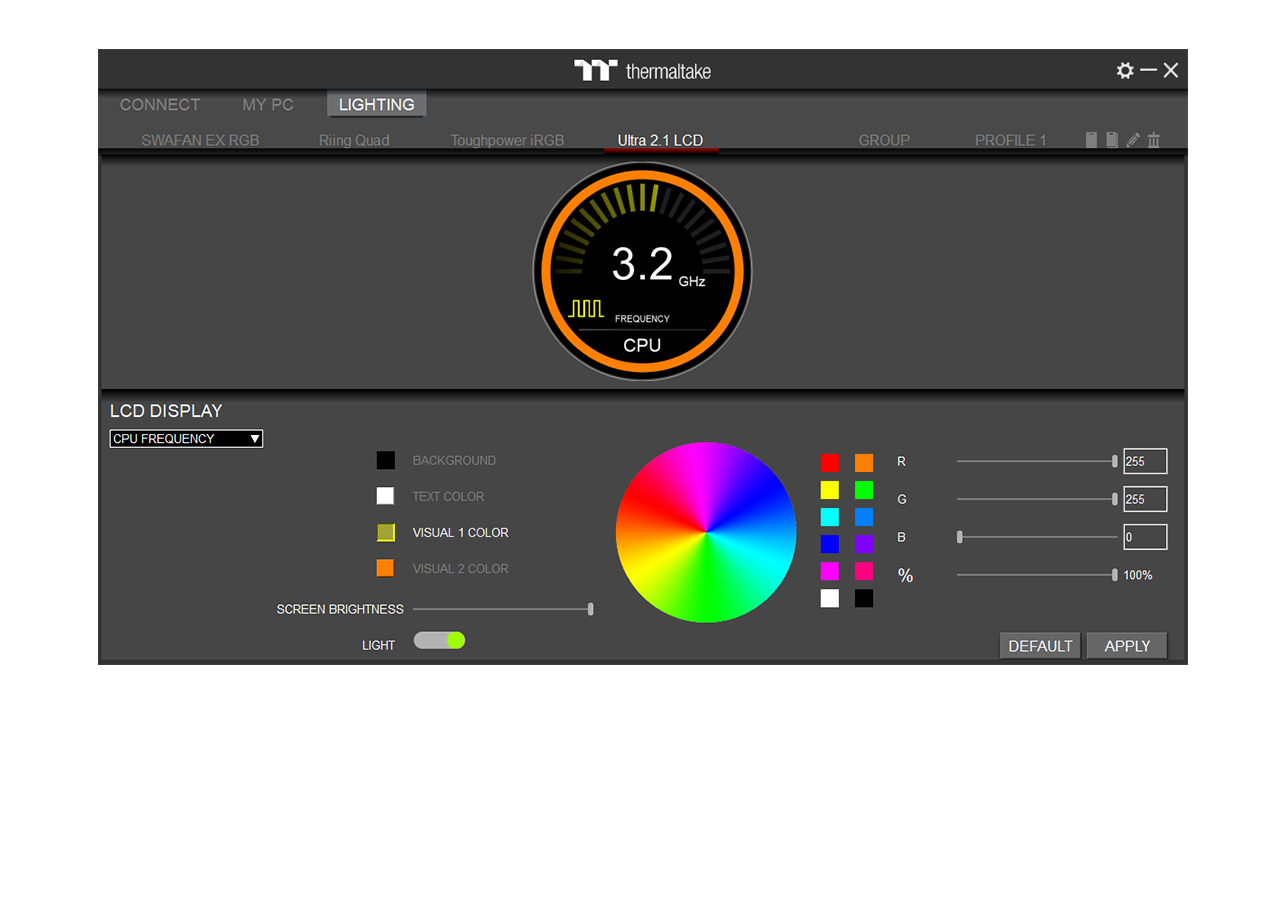The height and width of the screenshot is (900, 1280).
Task: Click the GROUP option
Action: click(884, 140)
